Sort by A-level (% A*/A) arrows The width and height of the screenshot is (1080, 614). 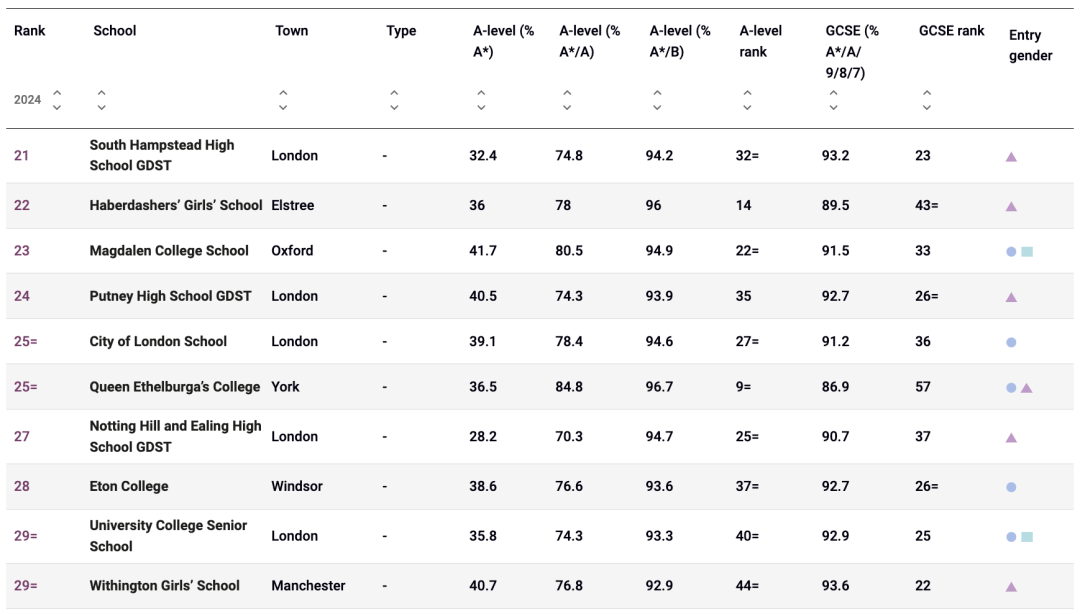click(x=567, y=100)
